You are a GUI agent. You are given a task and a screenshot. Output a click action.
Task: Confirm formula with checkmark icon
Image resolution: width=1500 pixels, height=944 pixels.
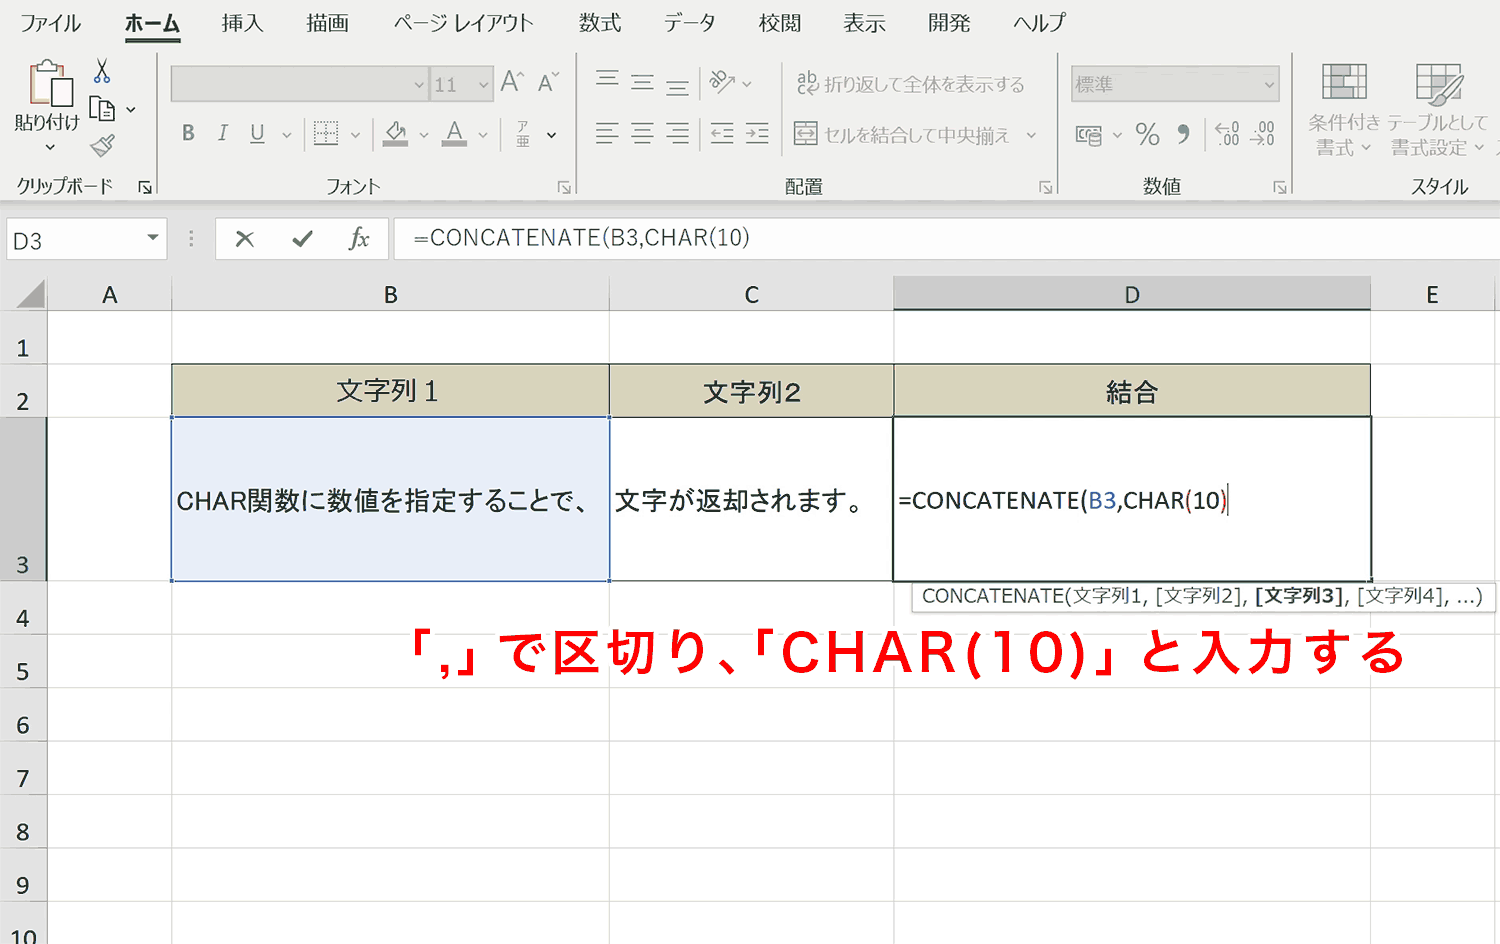click(x=302, y=239)
